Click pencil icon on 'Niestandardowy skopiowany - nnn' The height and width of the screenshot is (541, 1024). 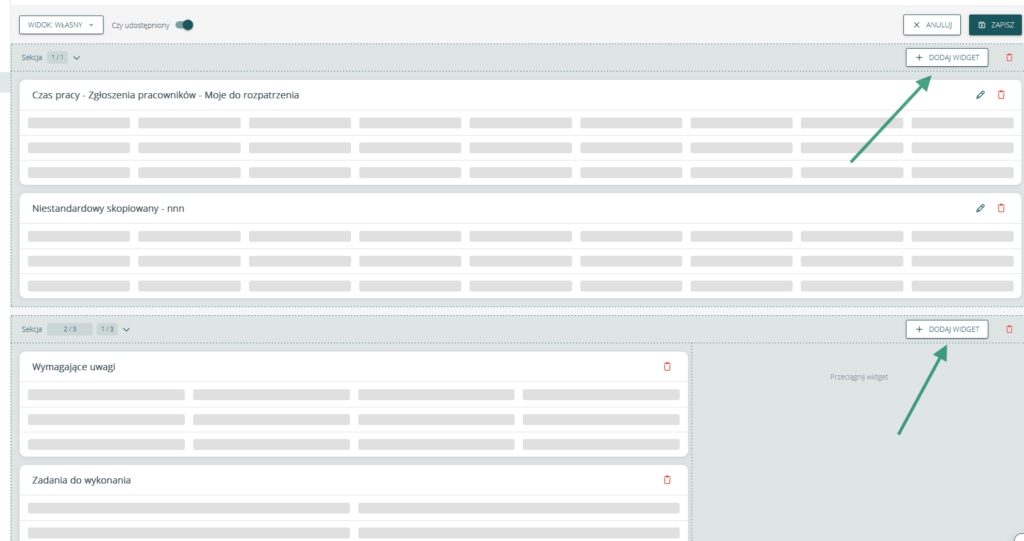click(x=980, y=208)
